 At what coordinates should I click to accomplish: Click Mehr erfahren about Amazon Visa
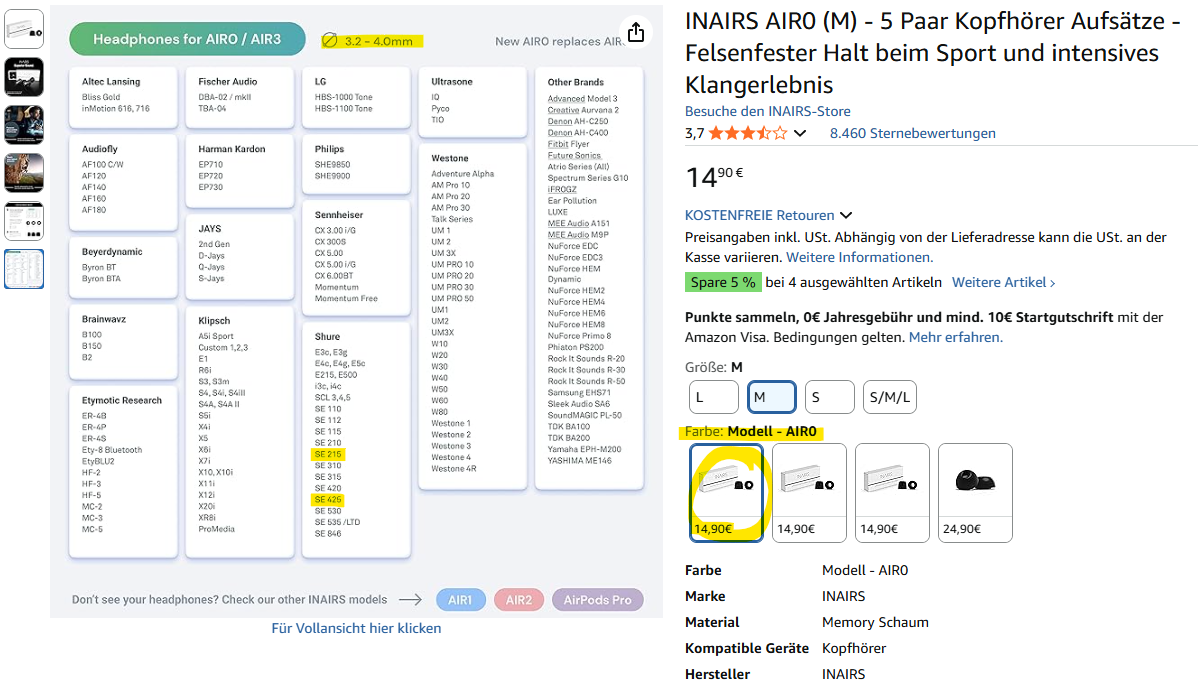pyautogui.click(x=955, y=337)
